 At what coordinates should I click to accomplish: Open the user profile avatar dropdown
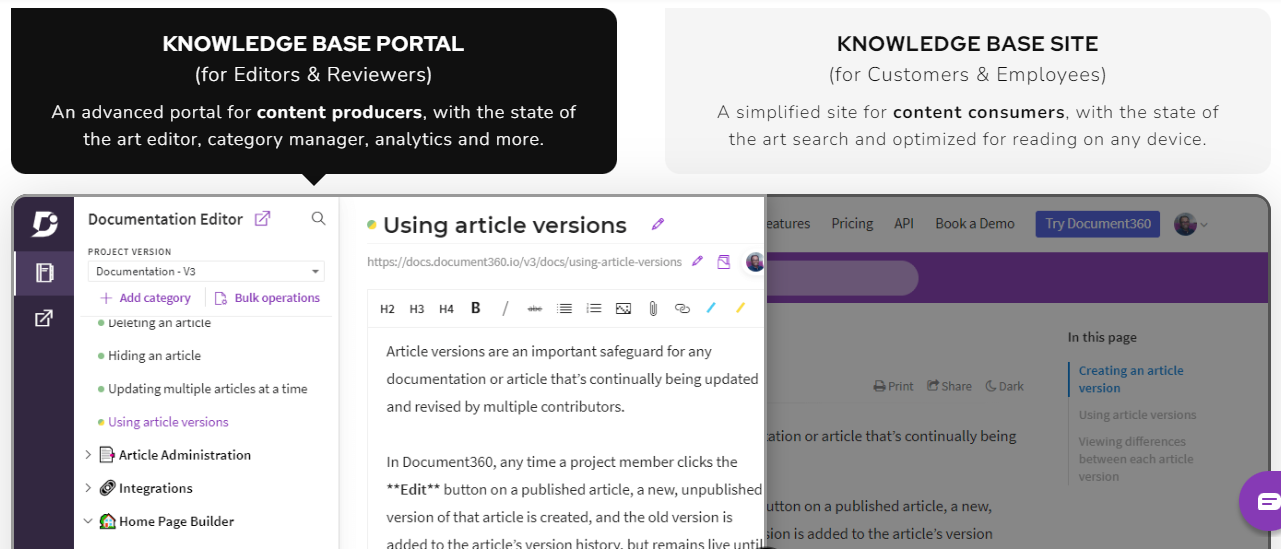click(1190, 224)
